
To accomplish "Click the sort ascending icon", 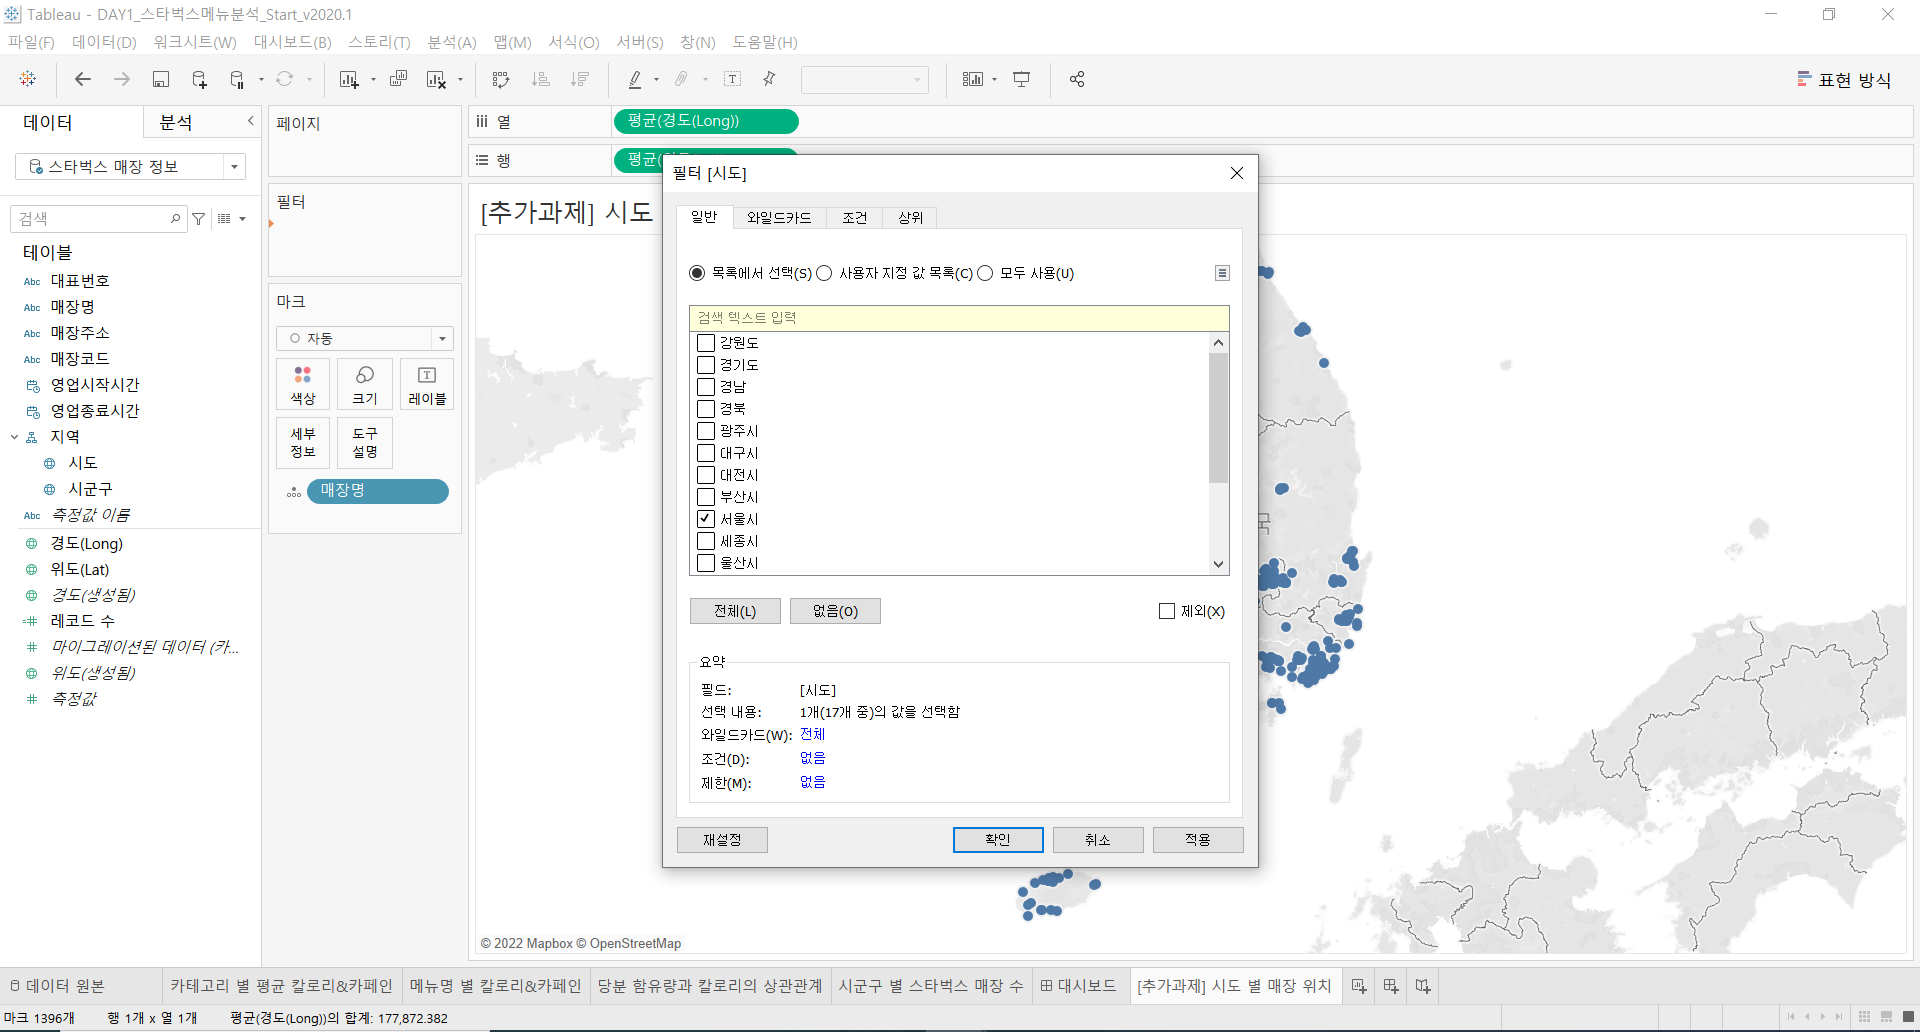I will pyautogui.click(x=540, y=79).
